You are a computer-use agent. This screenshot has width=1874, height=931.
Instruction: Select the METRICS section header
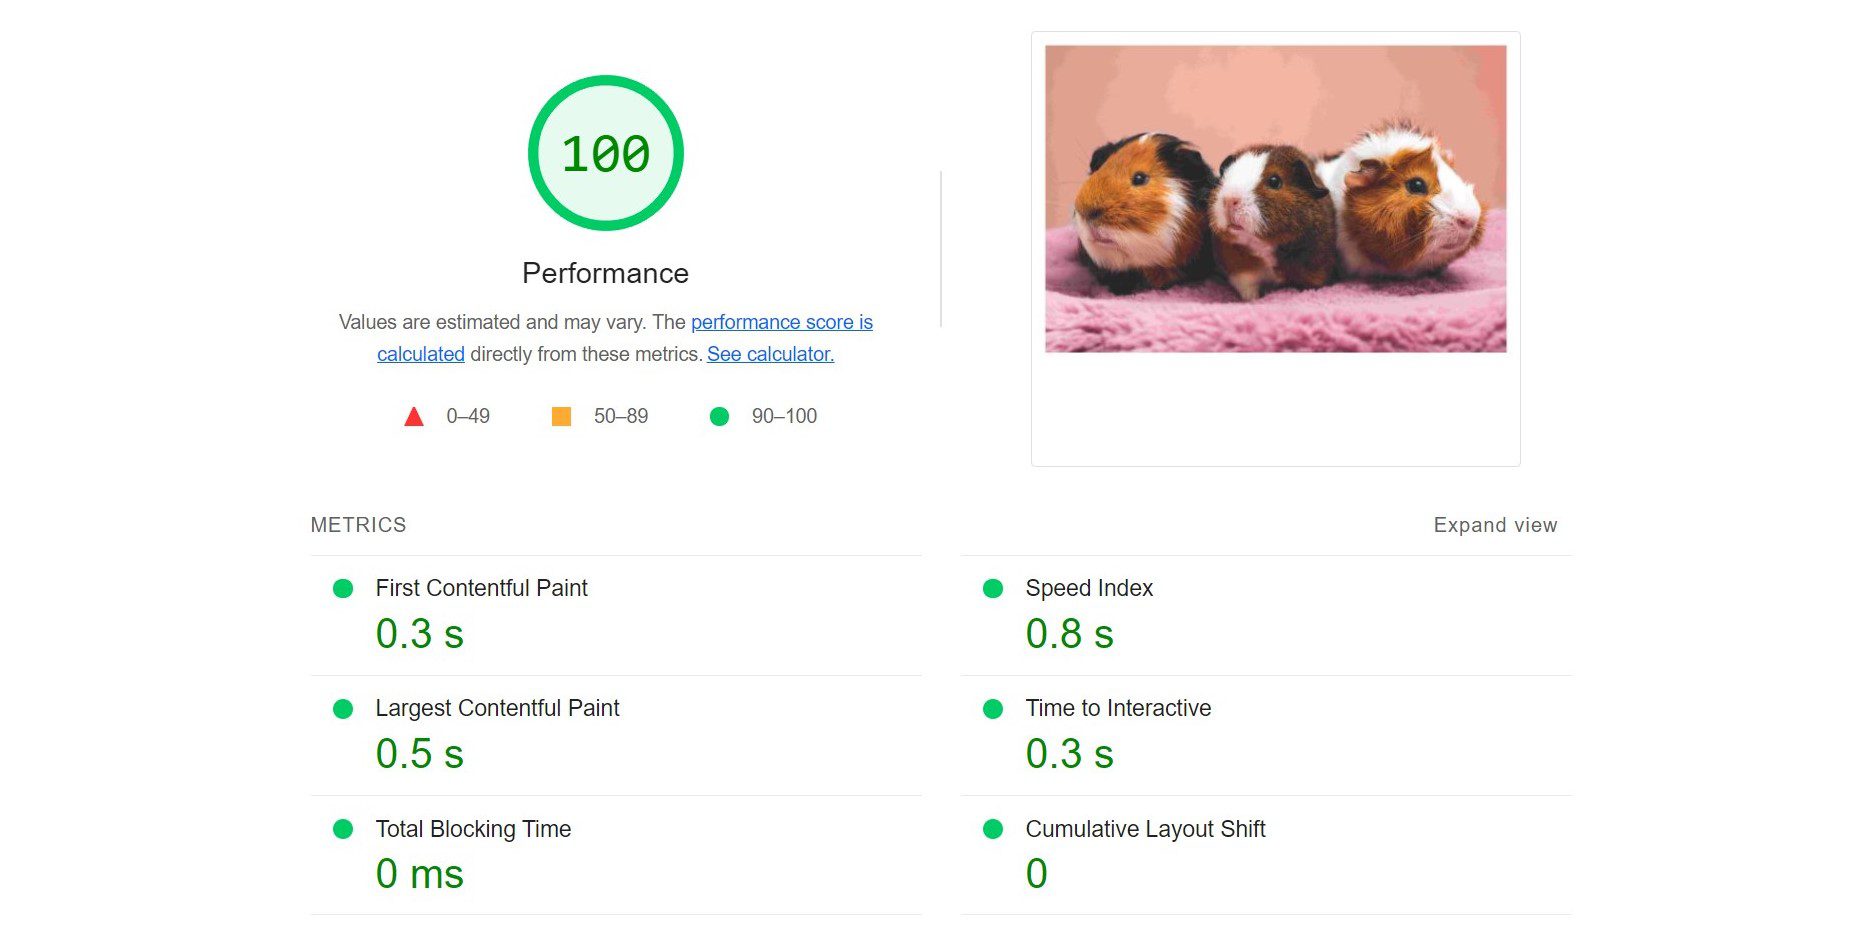358,524
